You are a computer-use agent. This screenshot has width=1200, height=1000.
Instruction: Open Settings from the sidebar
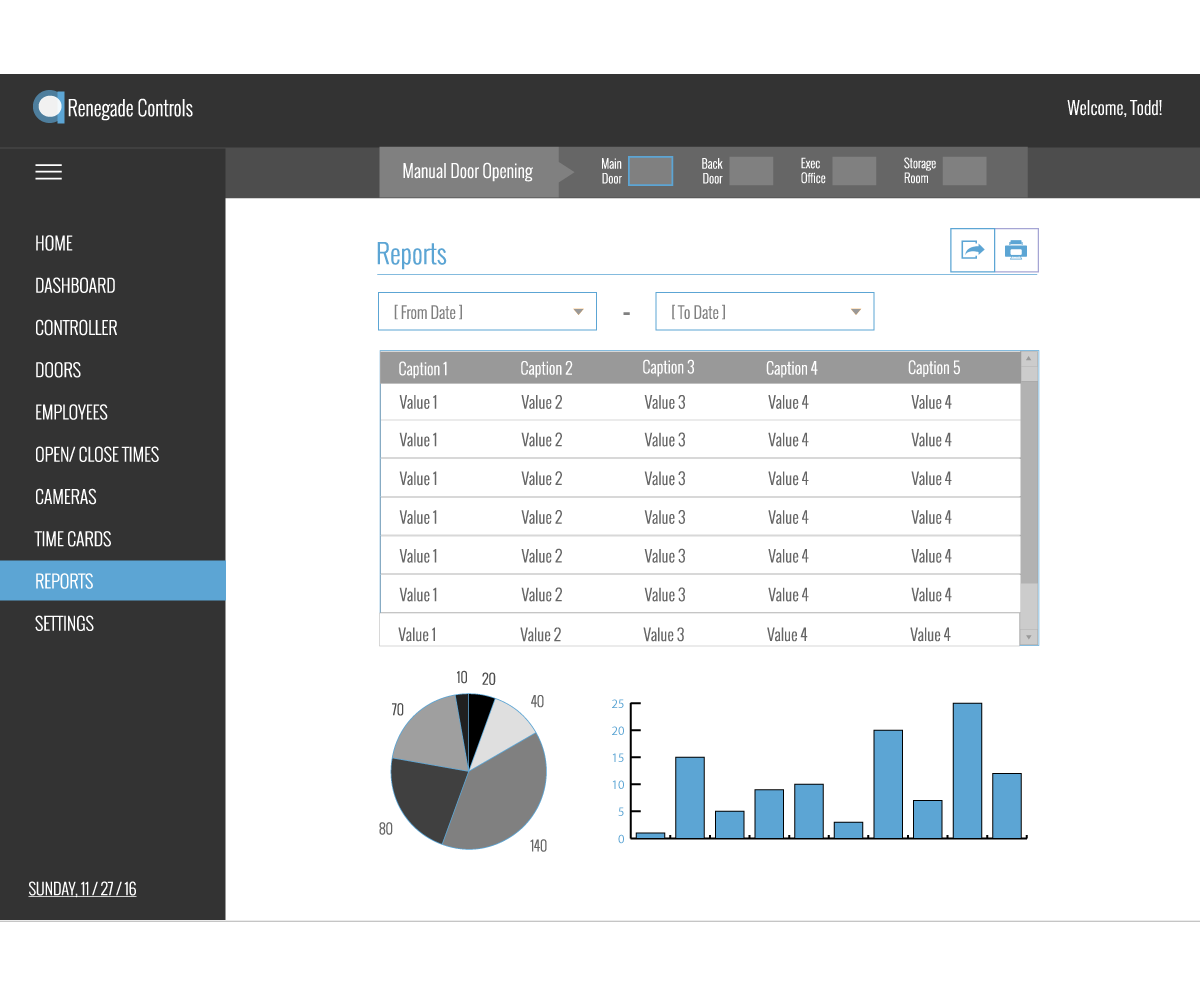(x=64, y=624)
